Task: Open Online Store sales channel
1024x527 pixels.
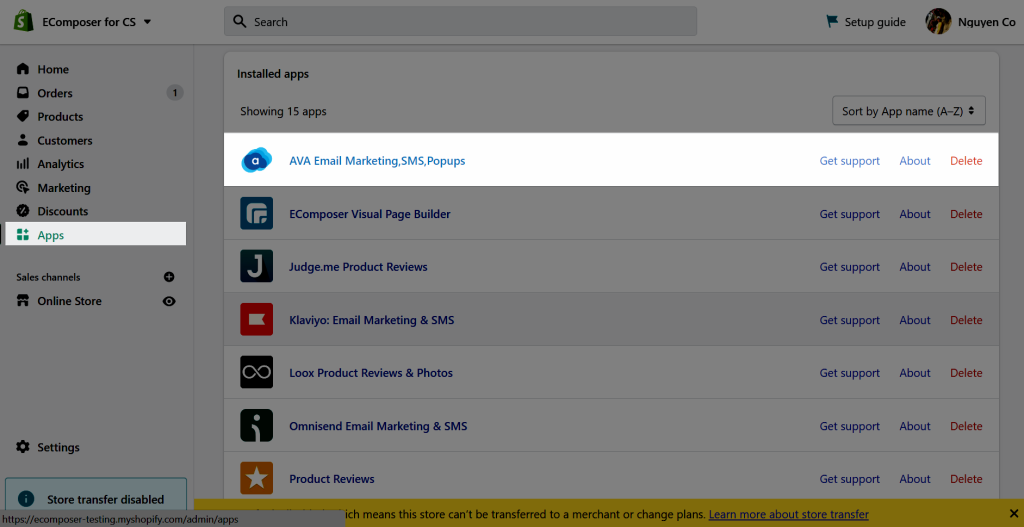Action: click(69, 301)
